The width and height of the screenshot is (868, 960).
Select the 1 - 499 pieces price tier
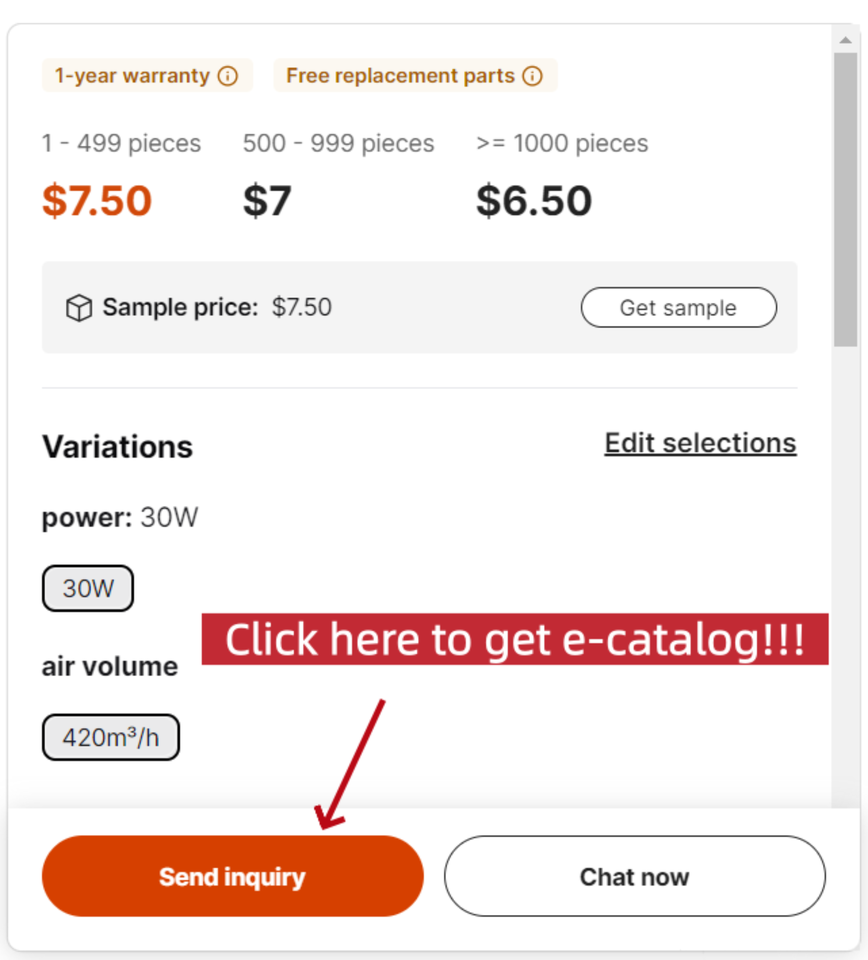121,144
